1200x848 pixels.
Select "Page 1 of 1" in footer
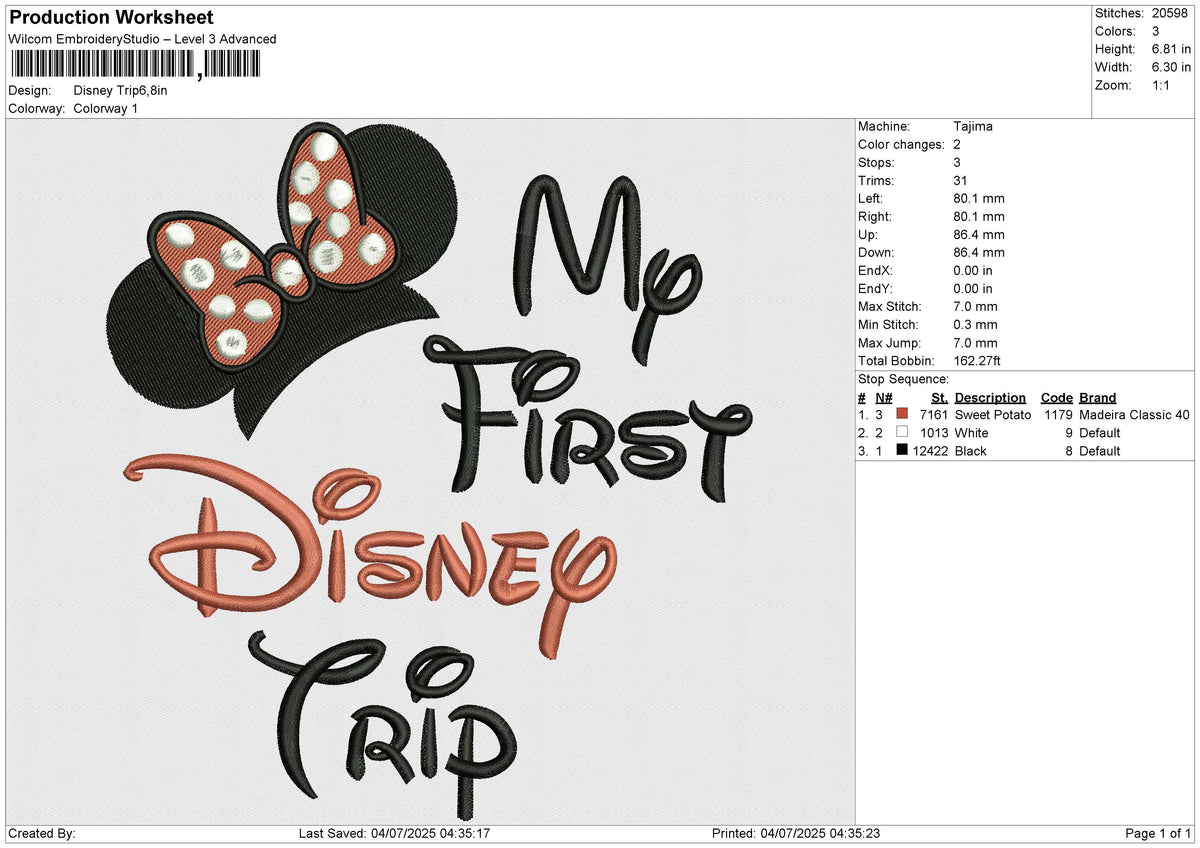coord(1158,833)
